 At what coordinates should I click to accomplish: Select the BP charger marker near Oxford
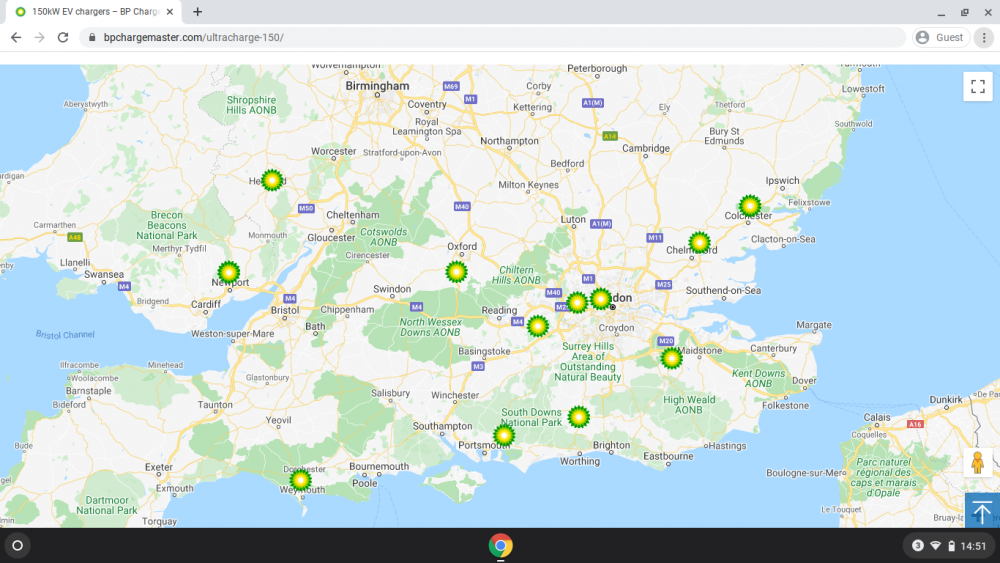457,272
